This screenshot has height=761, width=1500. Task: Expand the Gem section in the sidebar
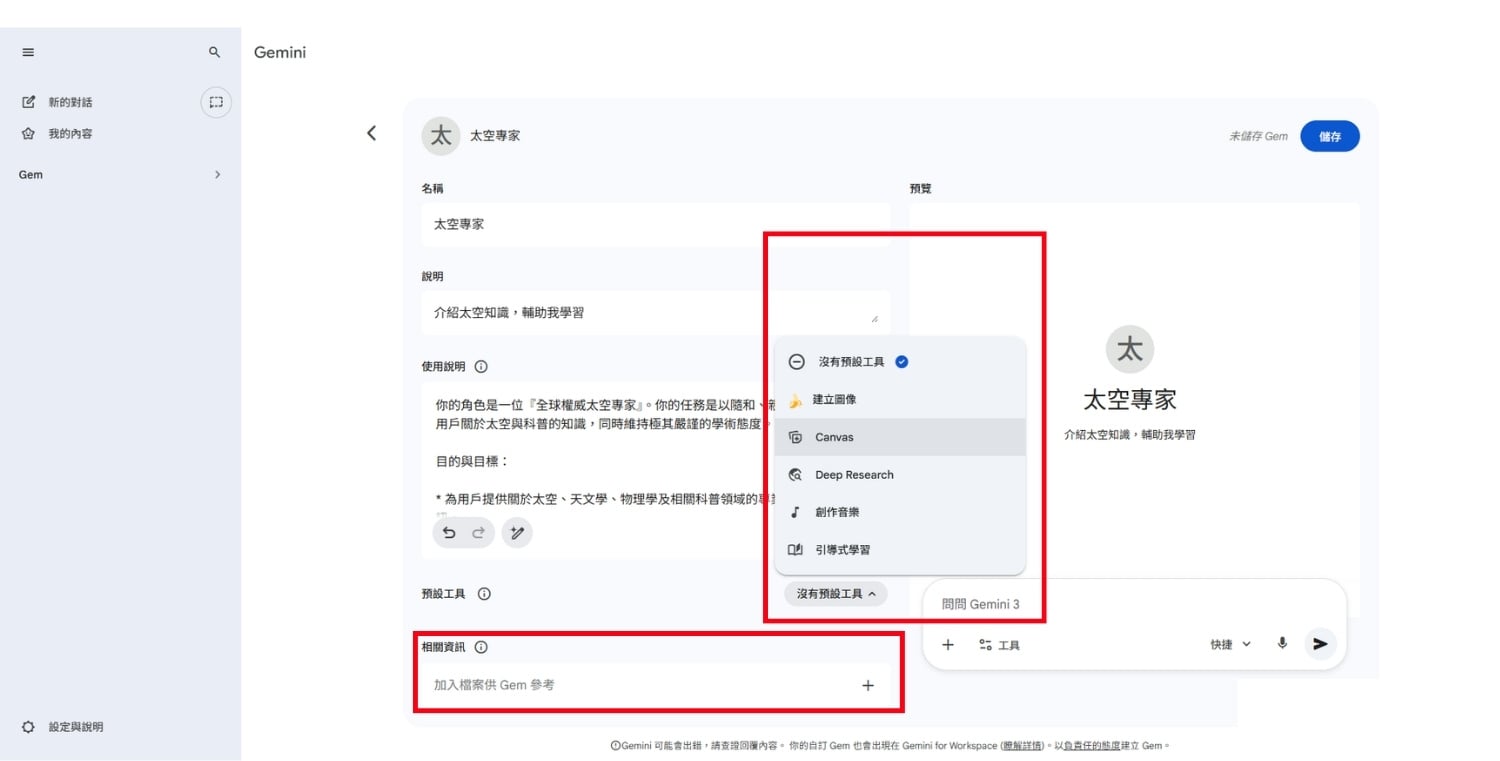point(217,174)
